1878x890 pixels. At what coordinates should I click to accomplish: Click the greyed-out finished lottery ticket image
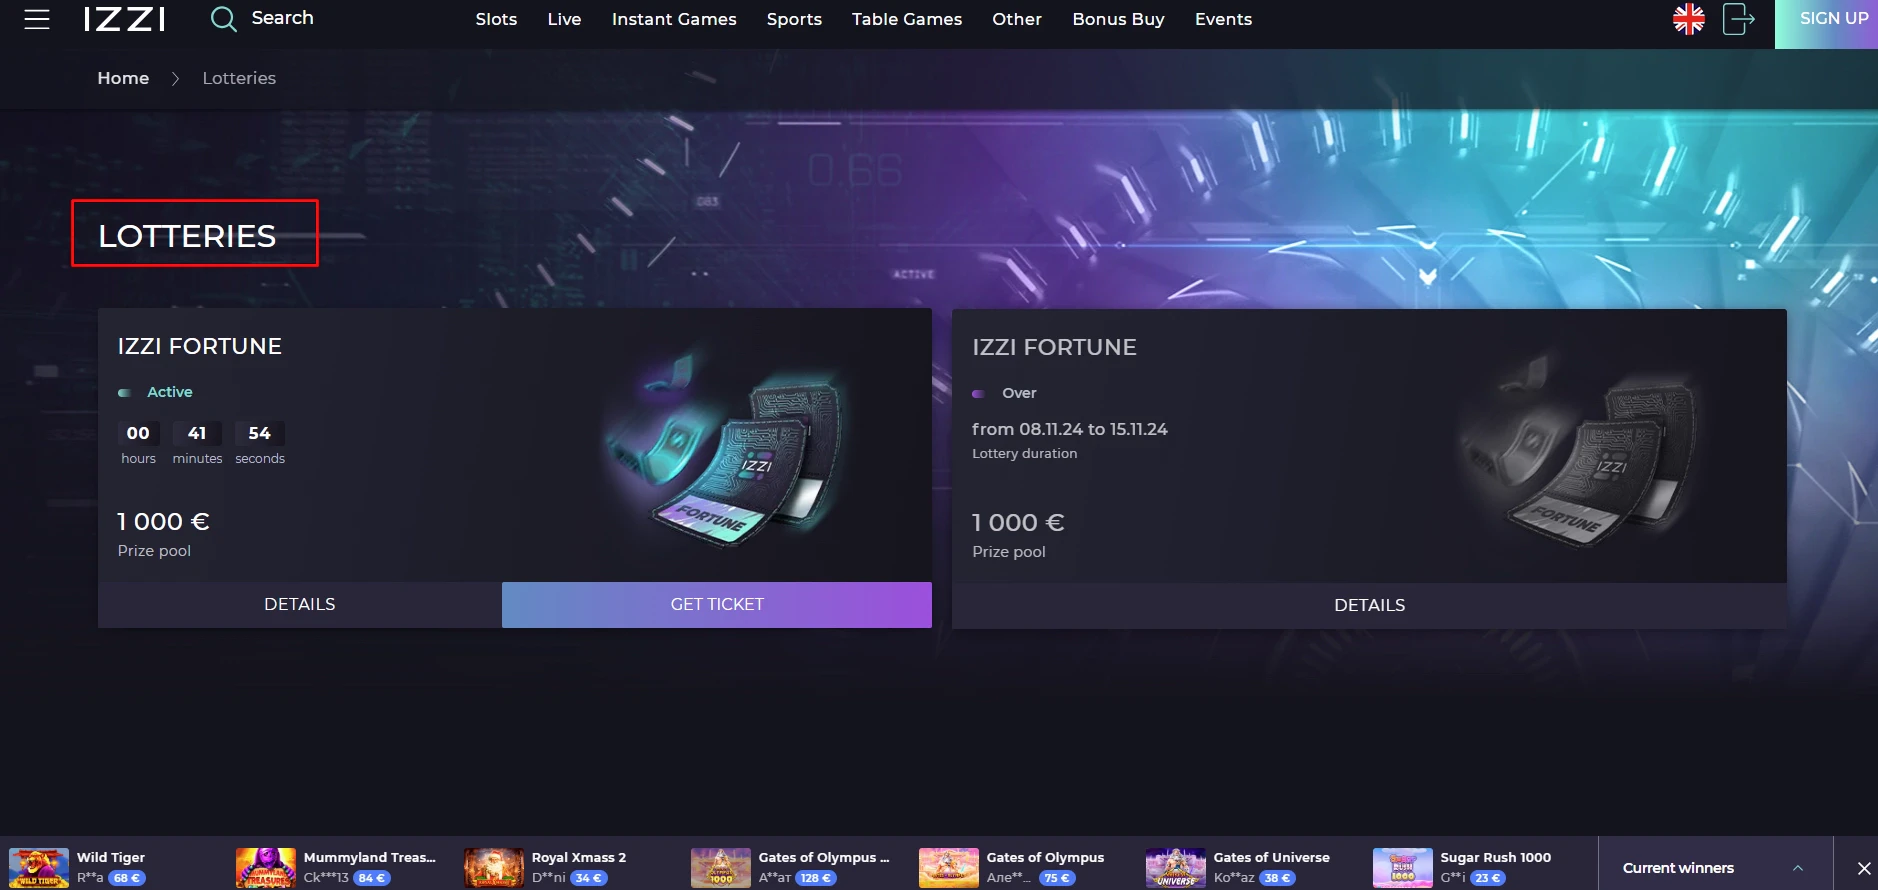[x=1580, y=448]
